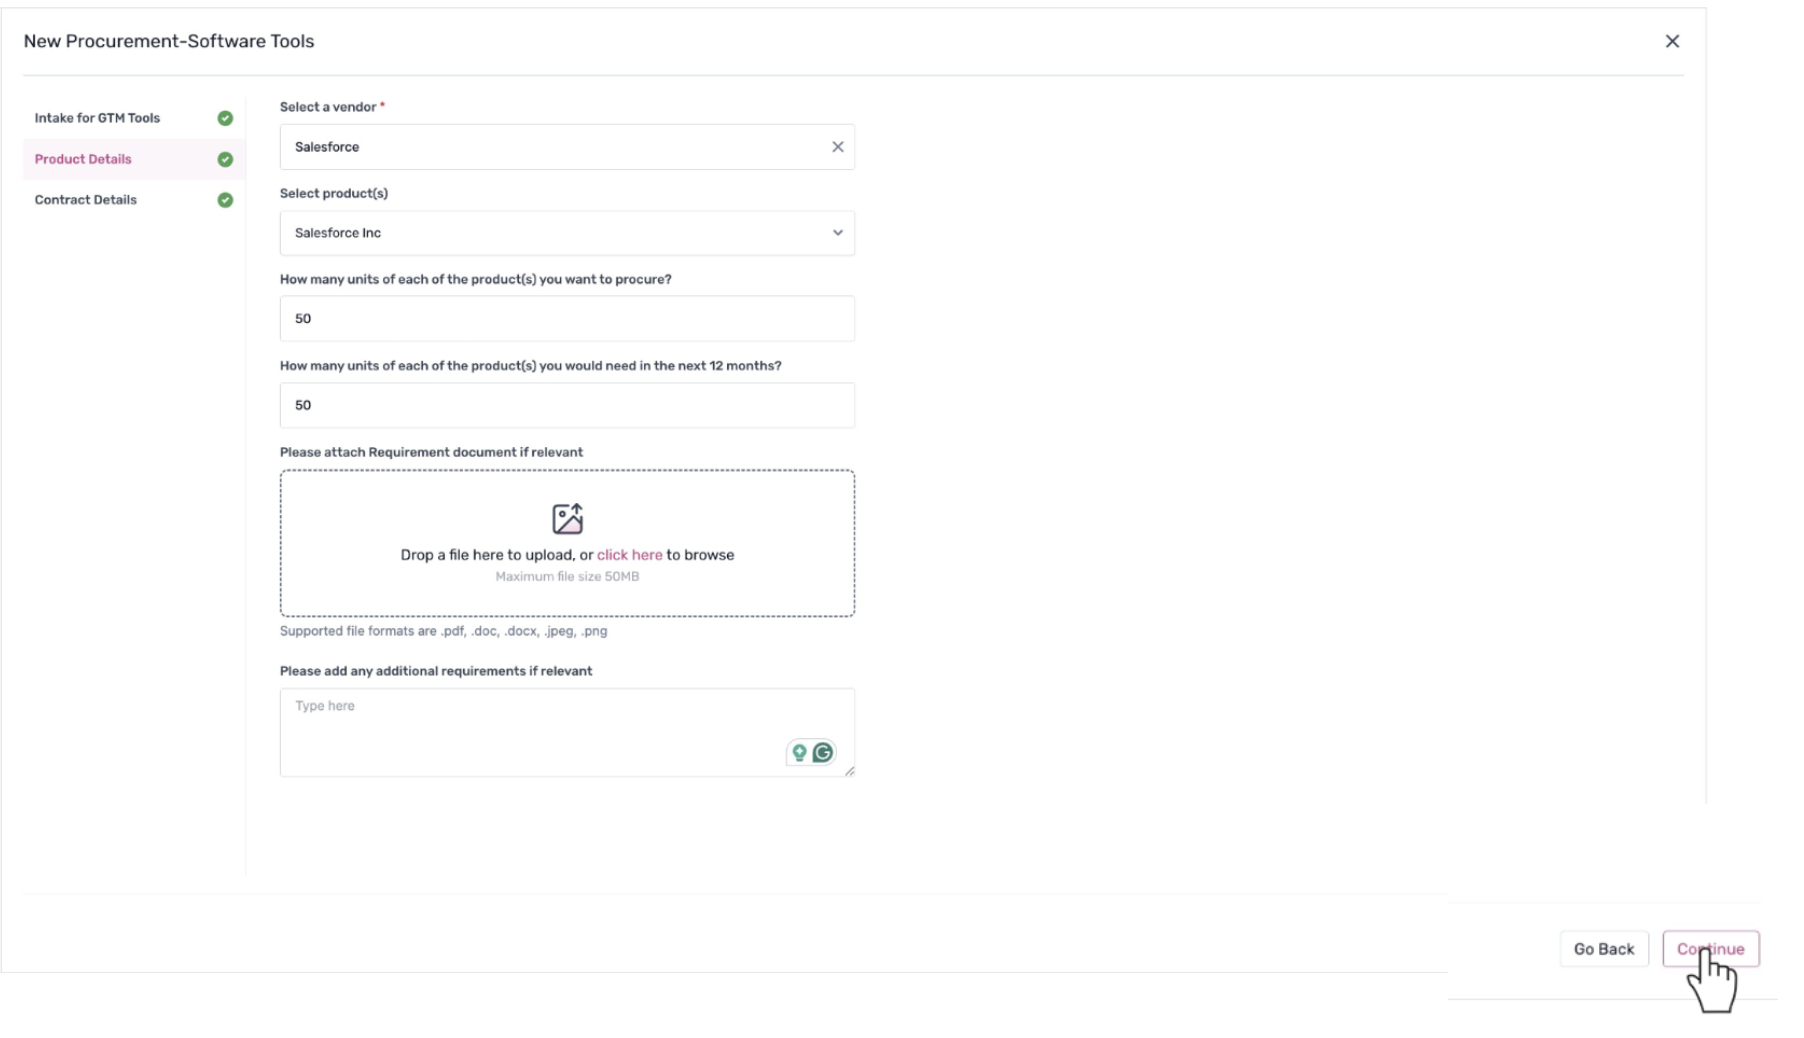The image size is (1804, 1038).
Task: Click green checkmark beside Contract Details
Action: pos(225,200)
